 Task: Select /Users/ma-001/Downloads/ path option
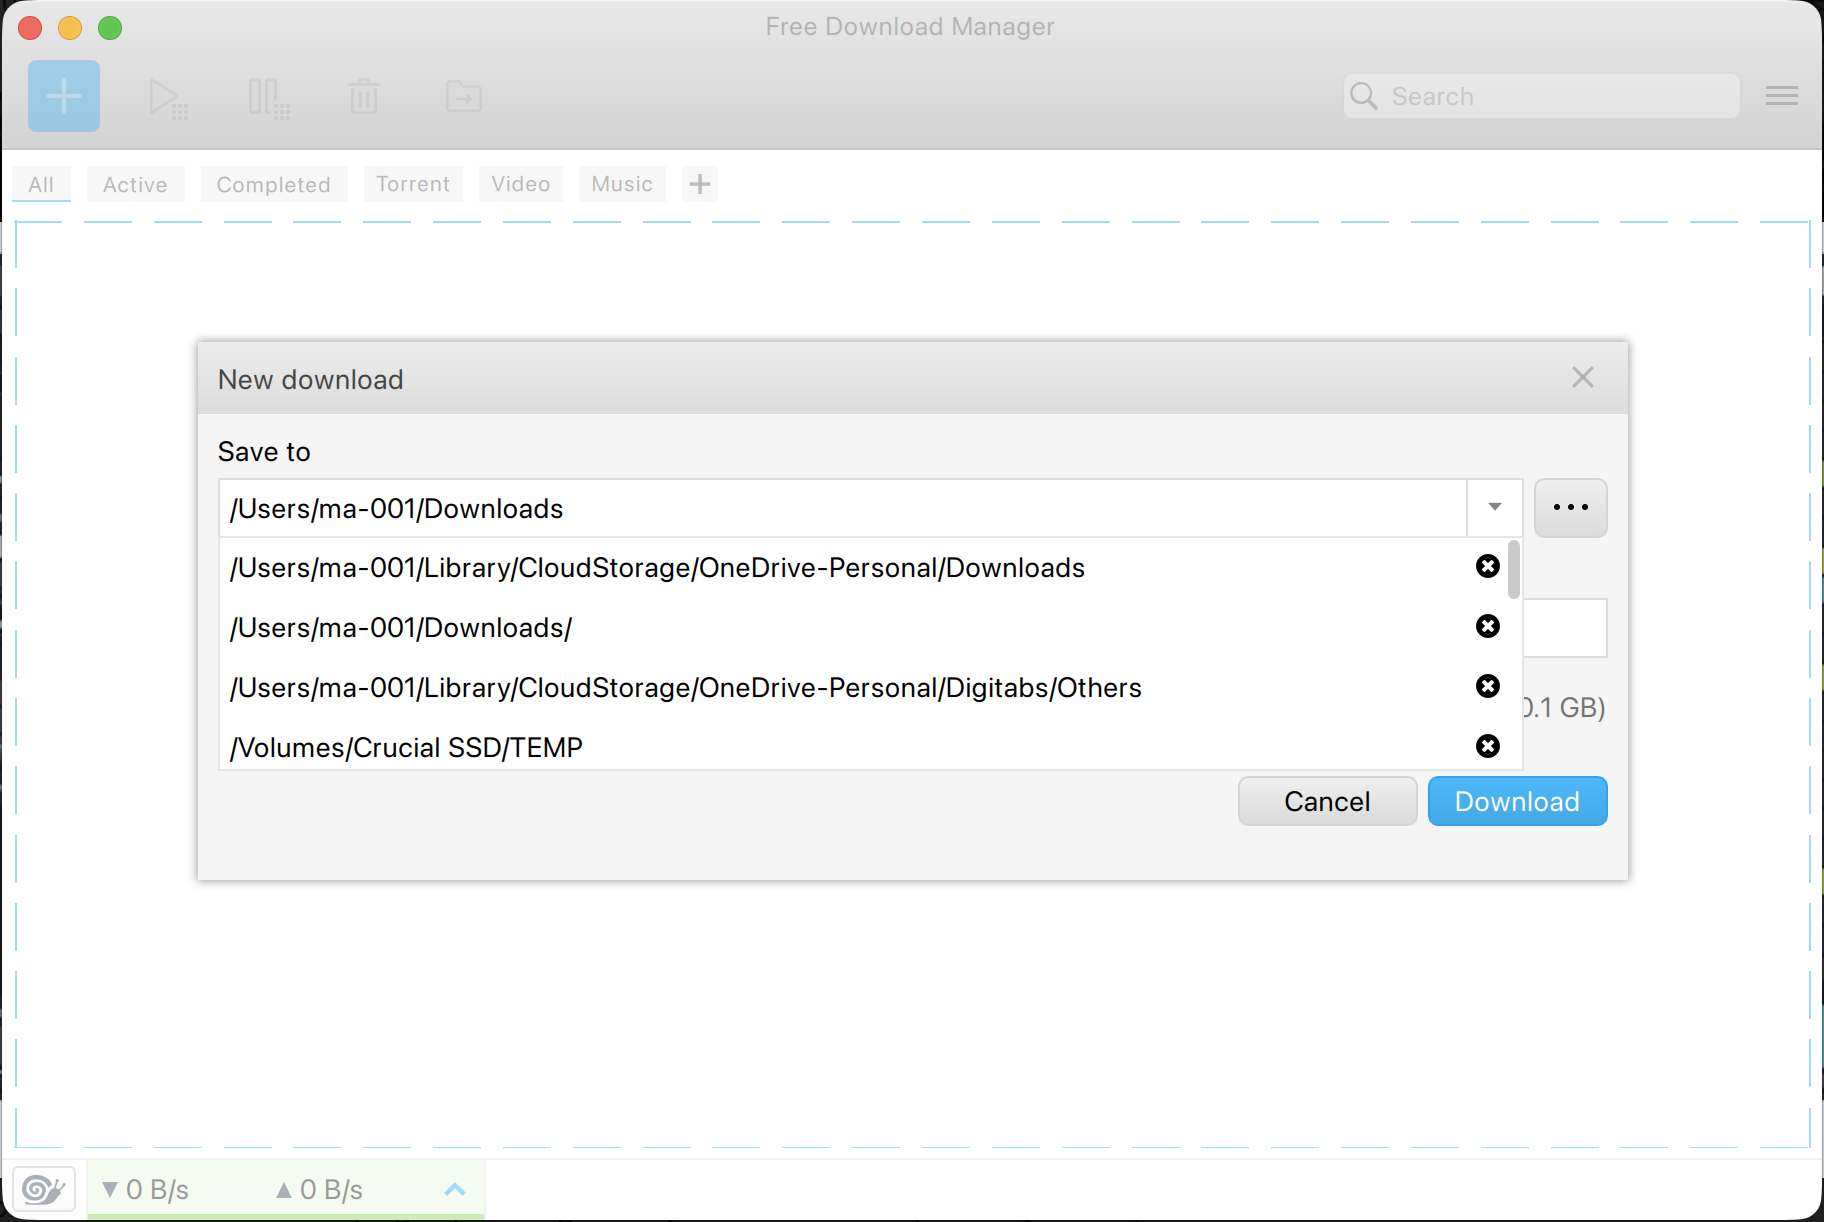tap(843, 628)
